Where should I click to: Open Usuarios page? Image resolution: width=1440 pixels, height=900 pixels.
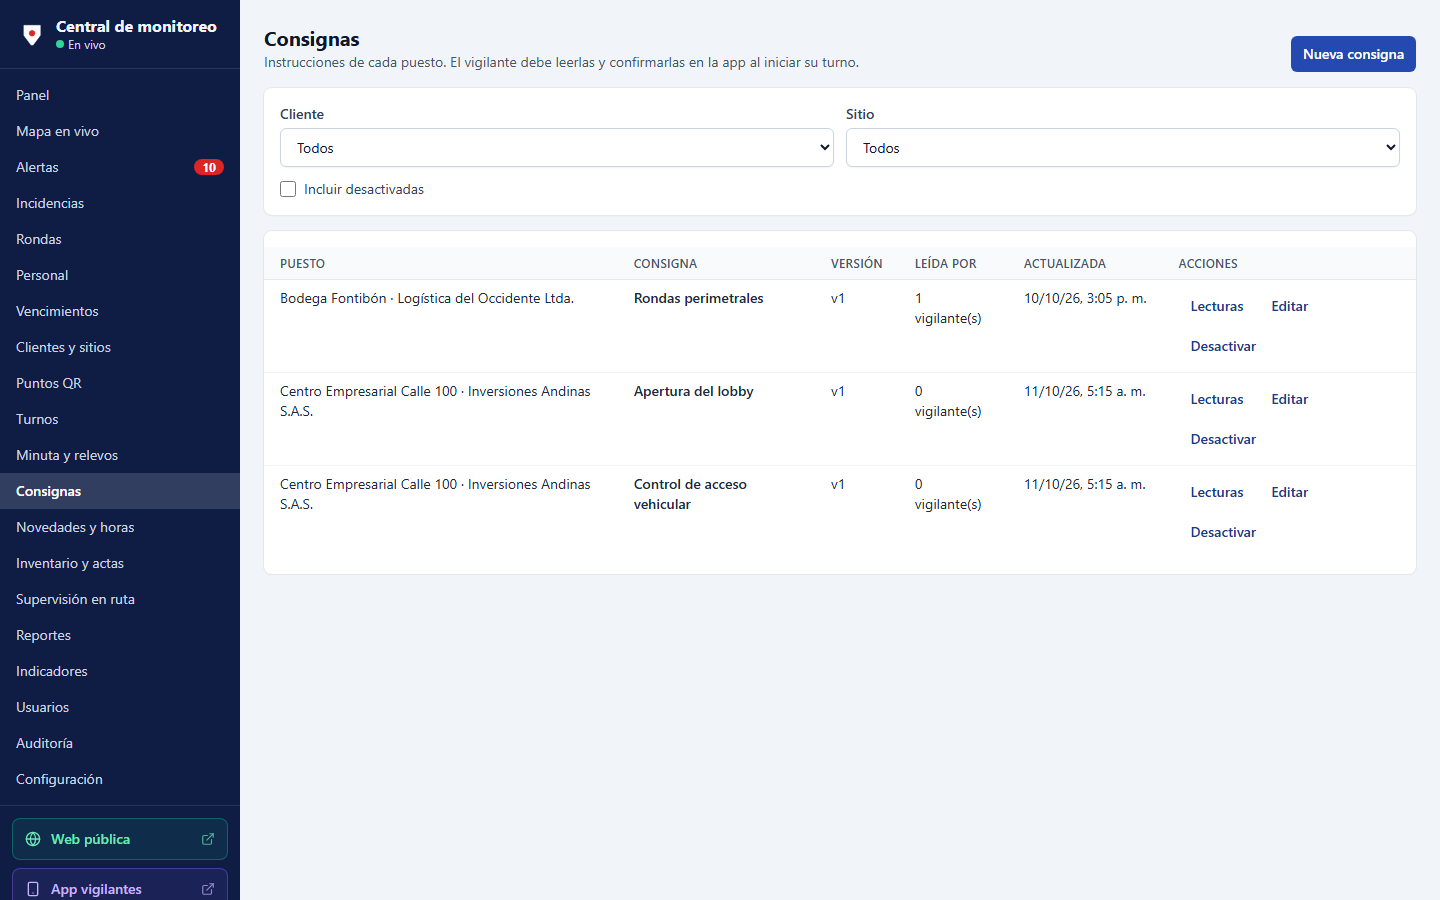120,707
